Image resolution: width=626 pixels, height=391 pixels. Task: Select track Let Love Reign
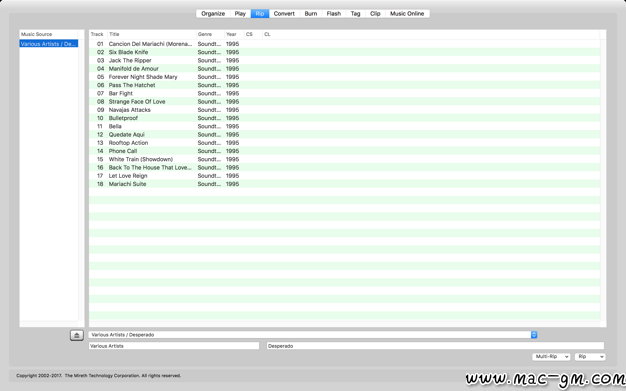pyautogui.click(x=344, y=176)
